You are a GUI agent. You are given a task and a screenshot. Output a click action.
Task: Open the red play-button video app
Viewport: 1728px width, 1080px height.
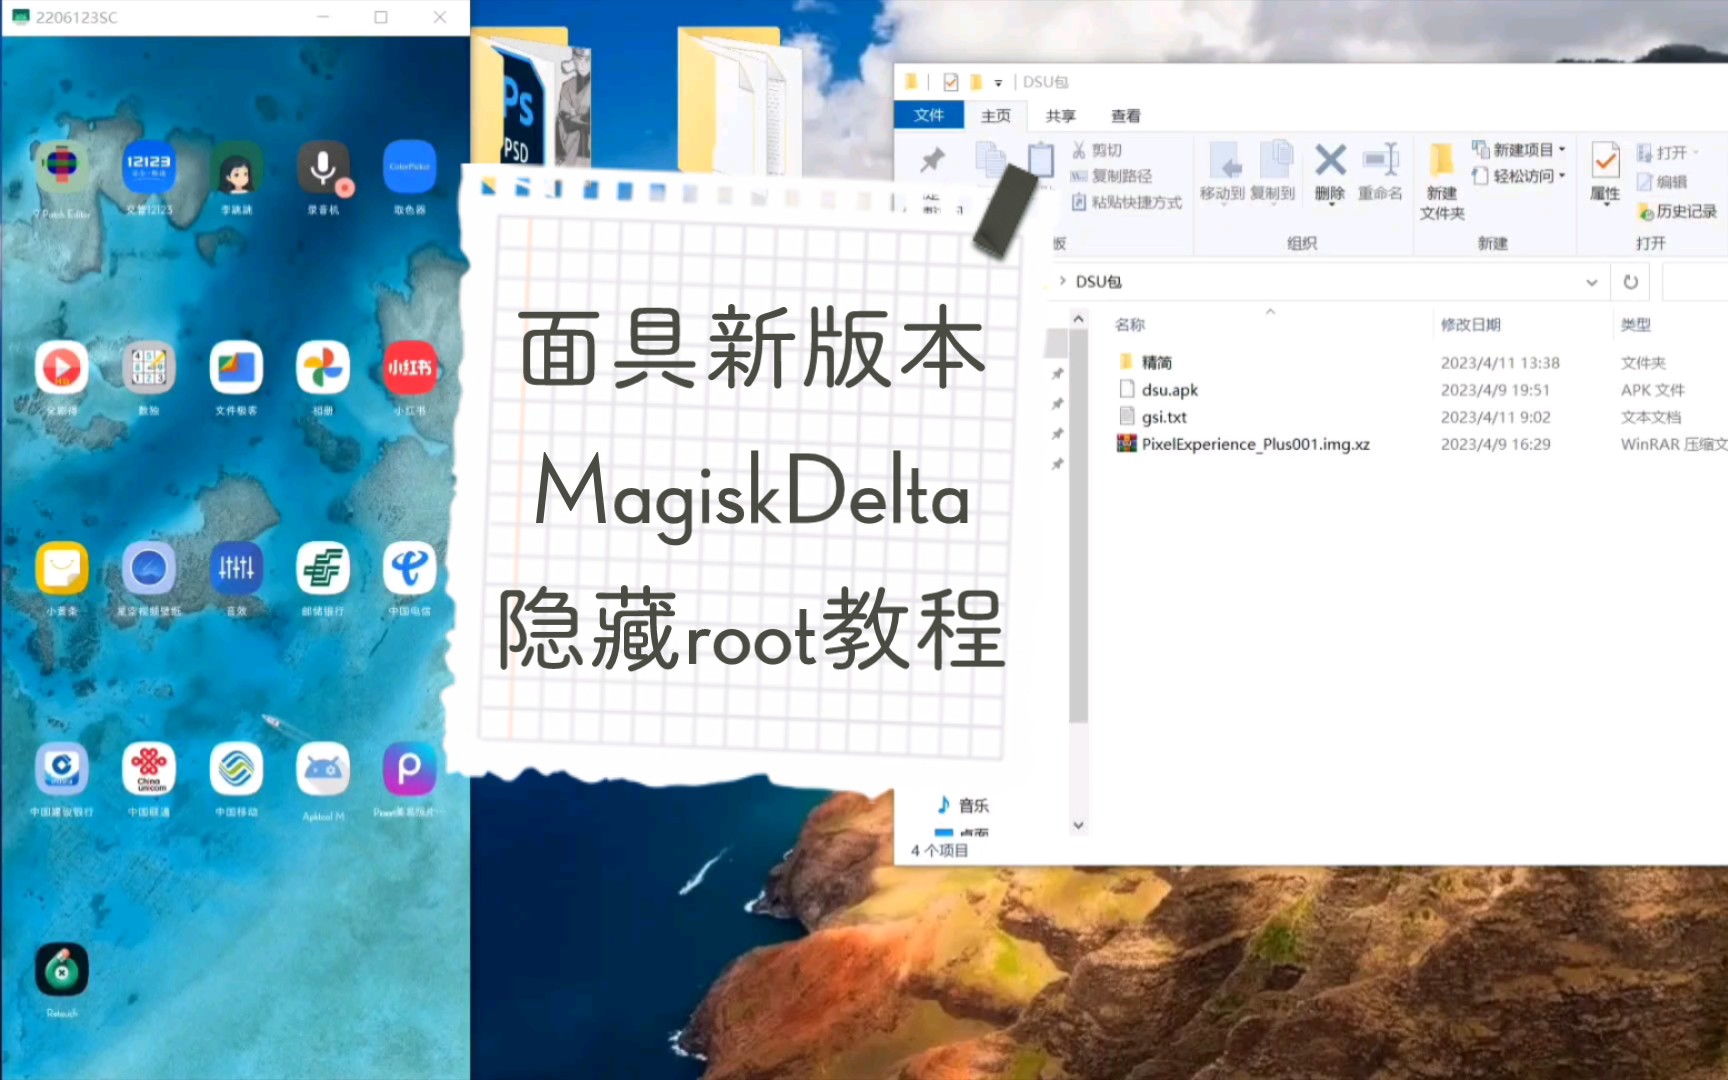pos(62,368)
